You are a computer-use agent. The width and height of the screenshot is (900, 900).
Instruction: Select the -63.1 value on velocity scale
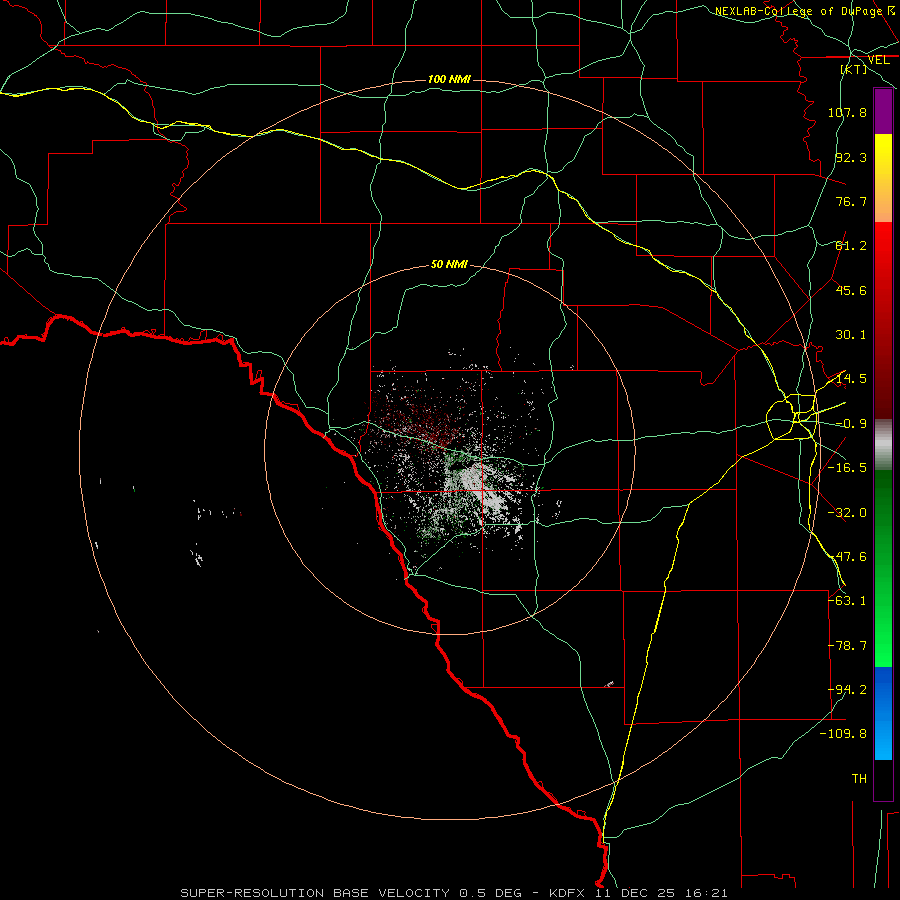coord(847,601)
